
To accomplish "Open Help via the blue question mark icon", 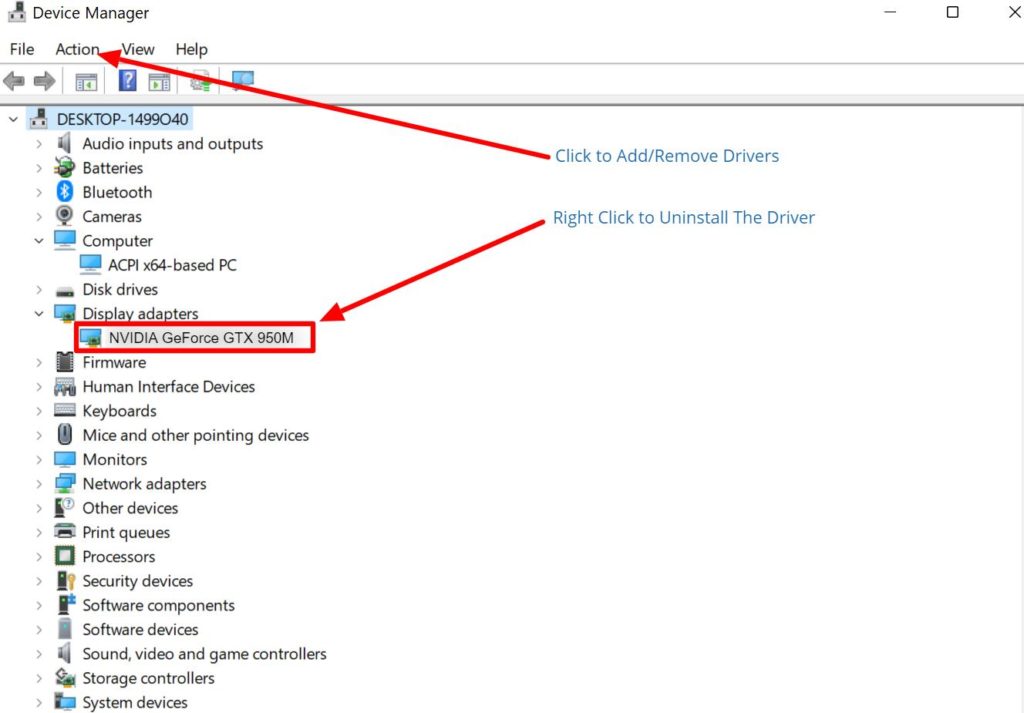I will [x=127, y=81].
